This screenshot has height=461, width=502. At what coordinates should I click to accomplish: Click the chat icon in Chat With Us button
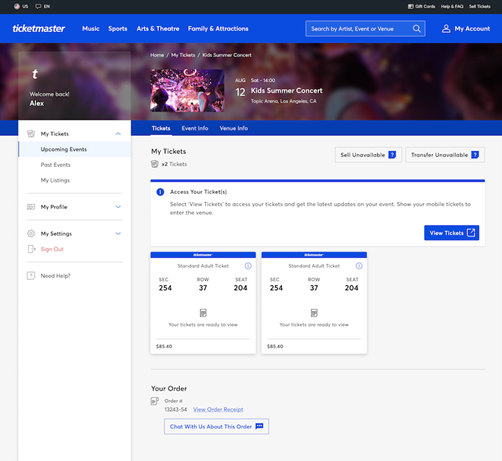[259, 426]
